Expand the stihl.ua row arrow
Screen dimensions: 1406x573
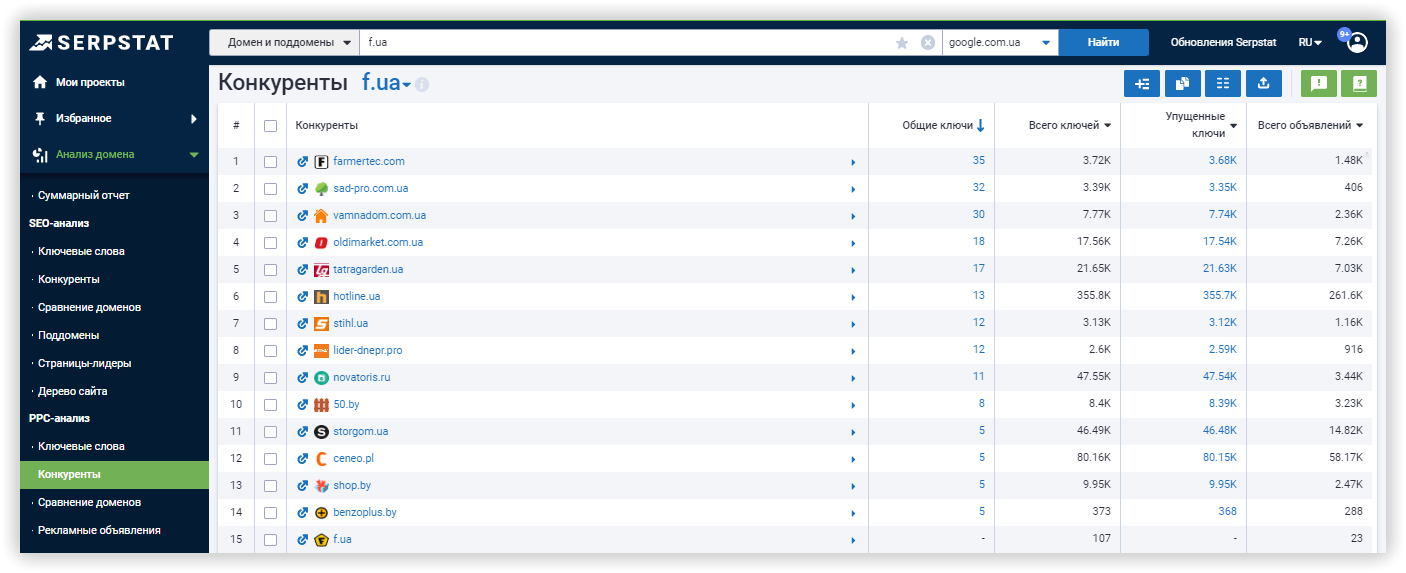[853, 324]
